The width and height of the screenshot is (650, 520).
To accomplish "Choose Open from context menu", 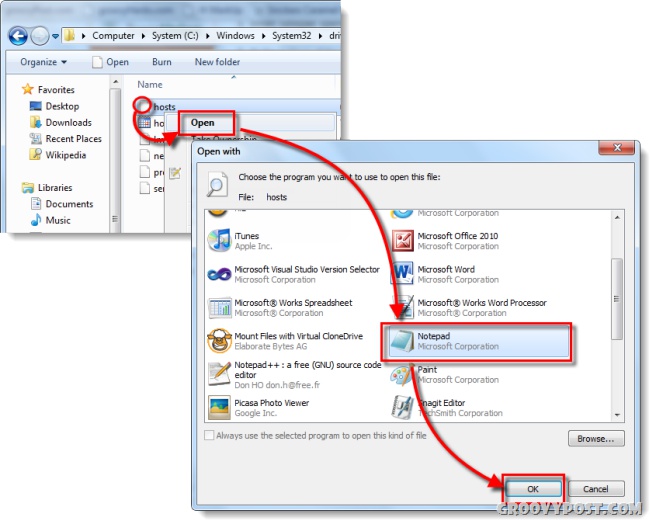I will tap(202, 123).
